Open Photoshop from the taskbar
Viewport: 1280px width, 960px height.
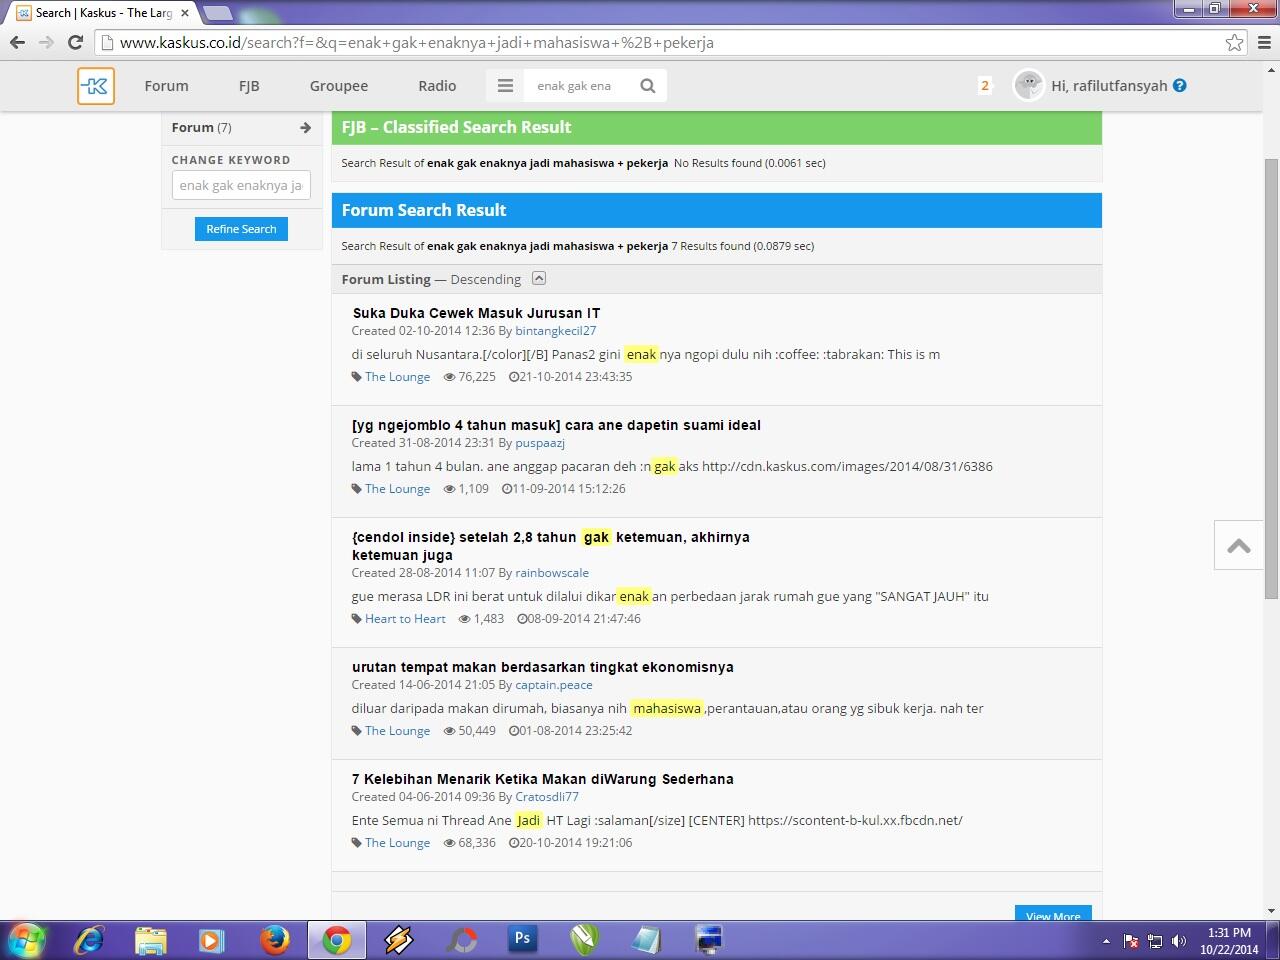tap(522, 940)
